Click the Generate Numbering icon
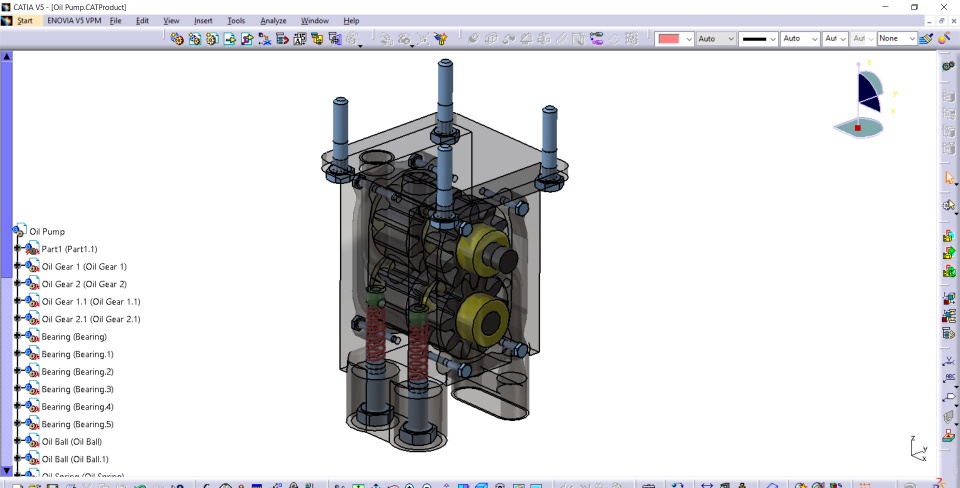The width and height of the screenshot is (960, 488). (299, 39)
